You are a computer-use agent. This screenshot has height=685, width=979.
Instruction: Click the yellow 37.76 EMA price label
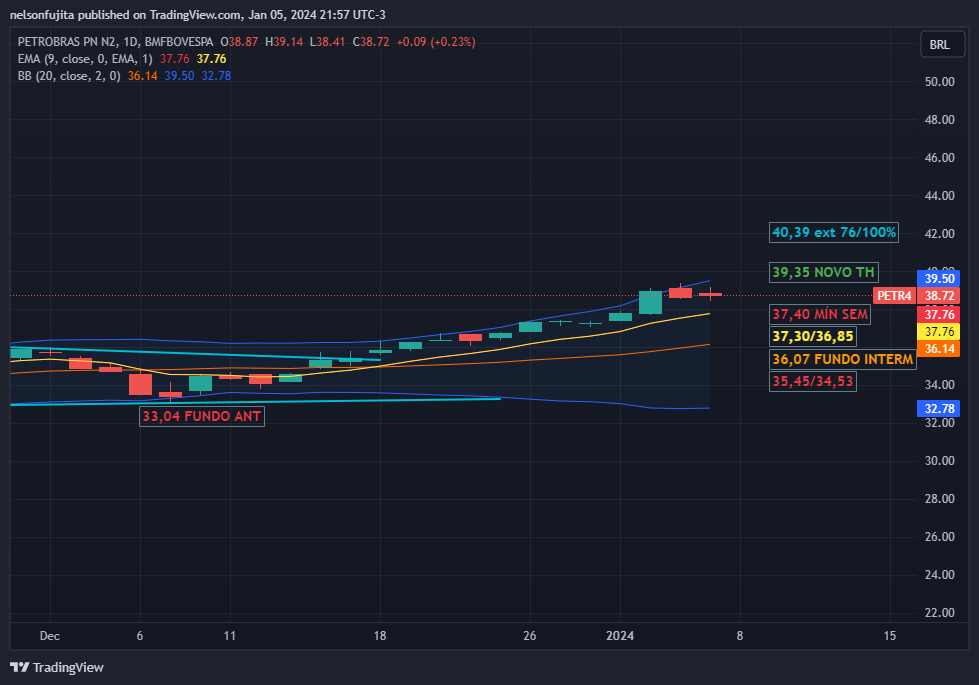pos(938,332)
